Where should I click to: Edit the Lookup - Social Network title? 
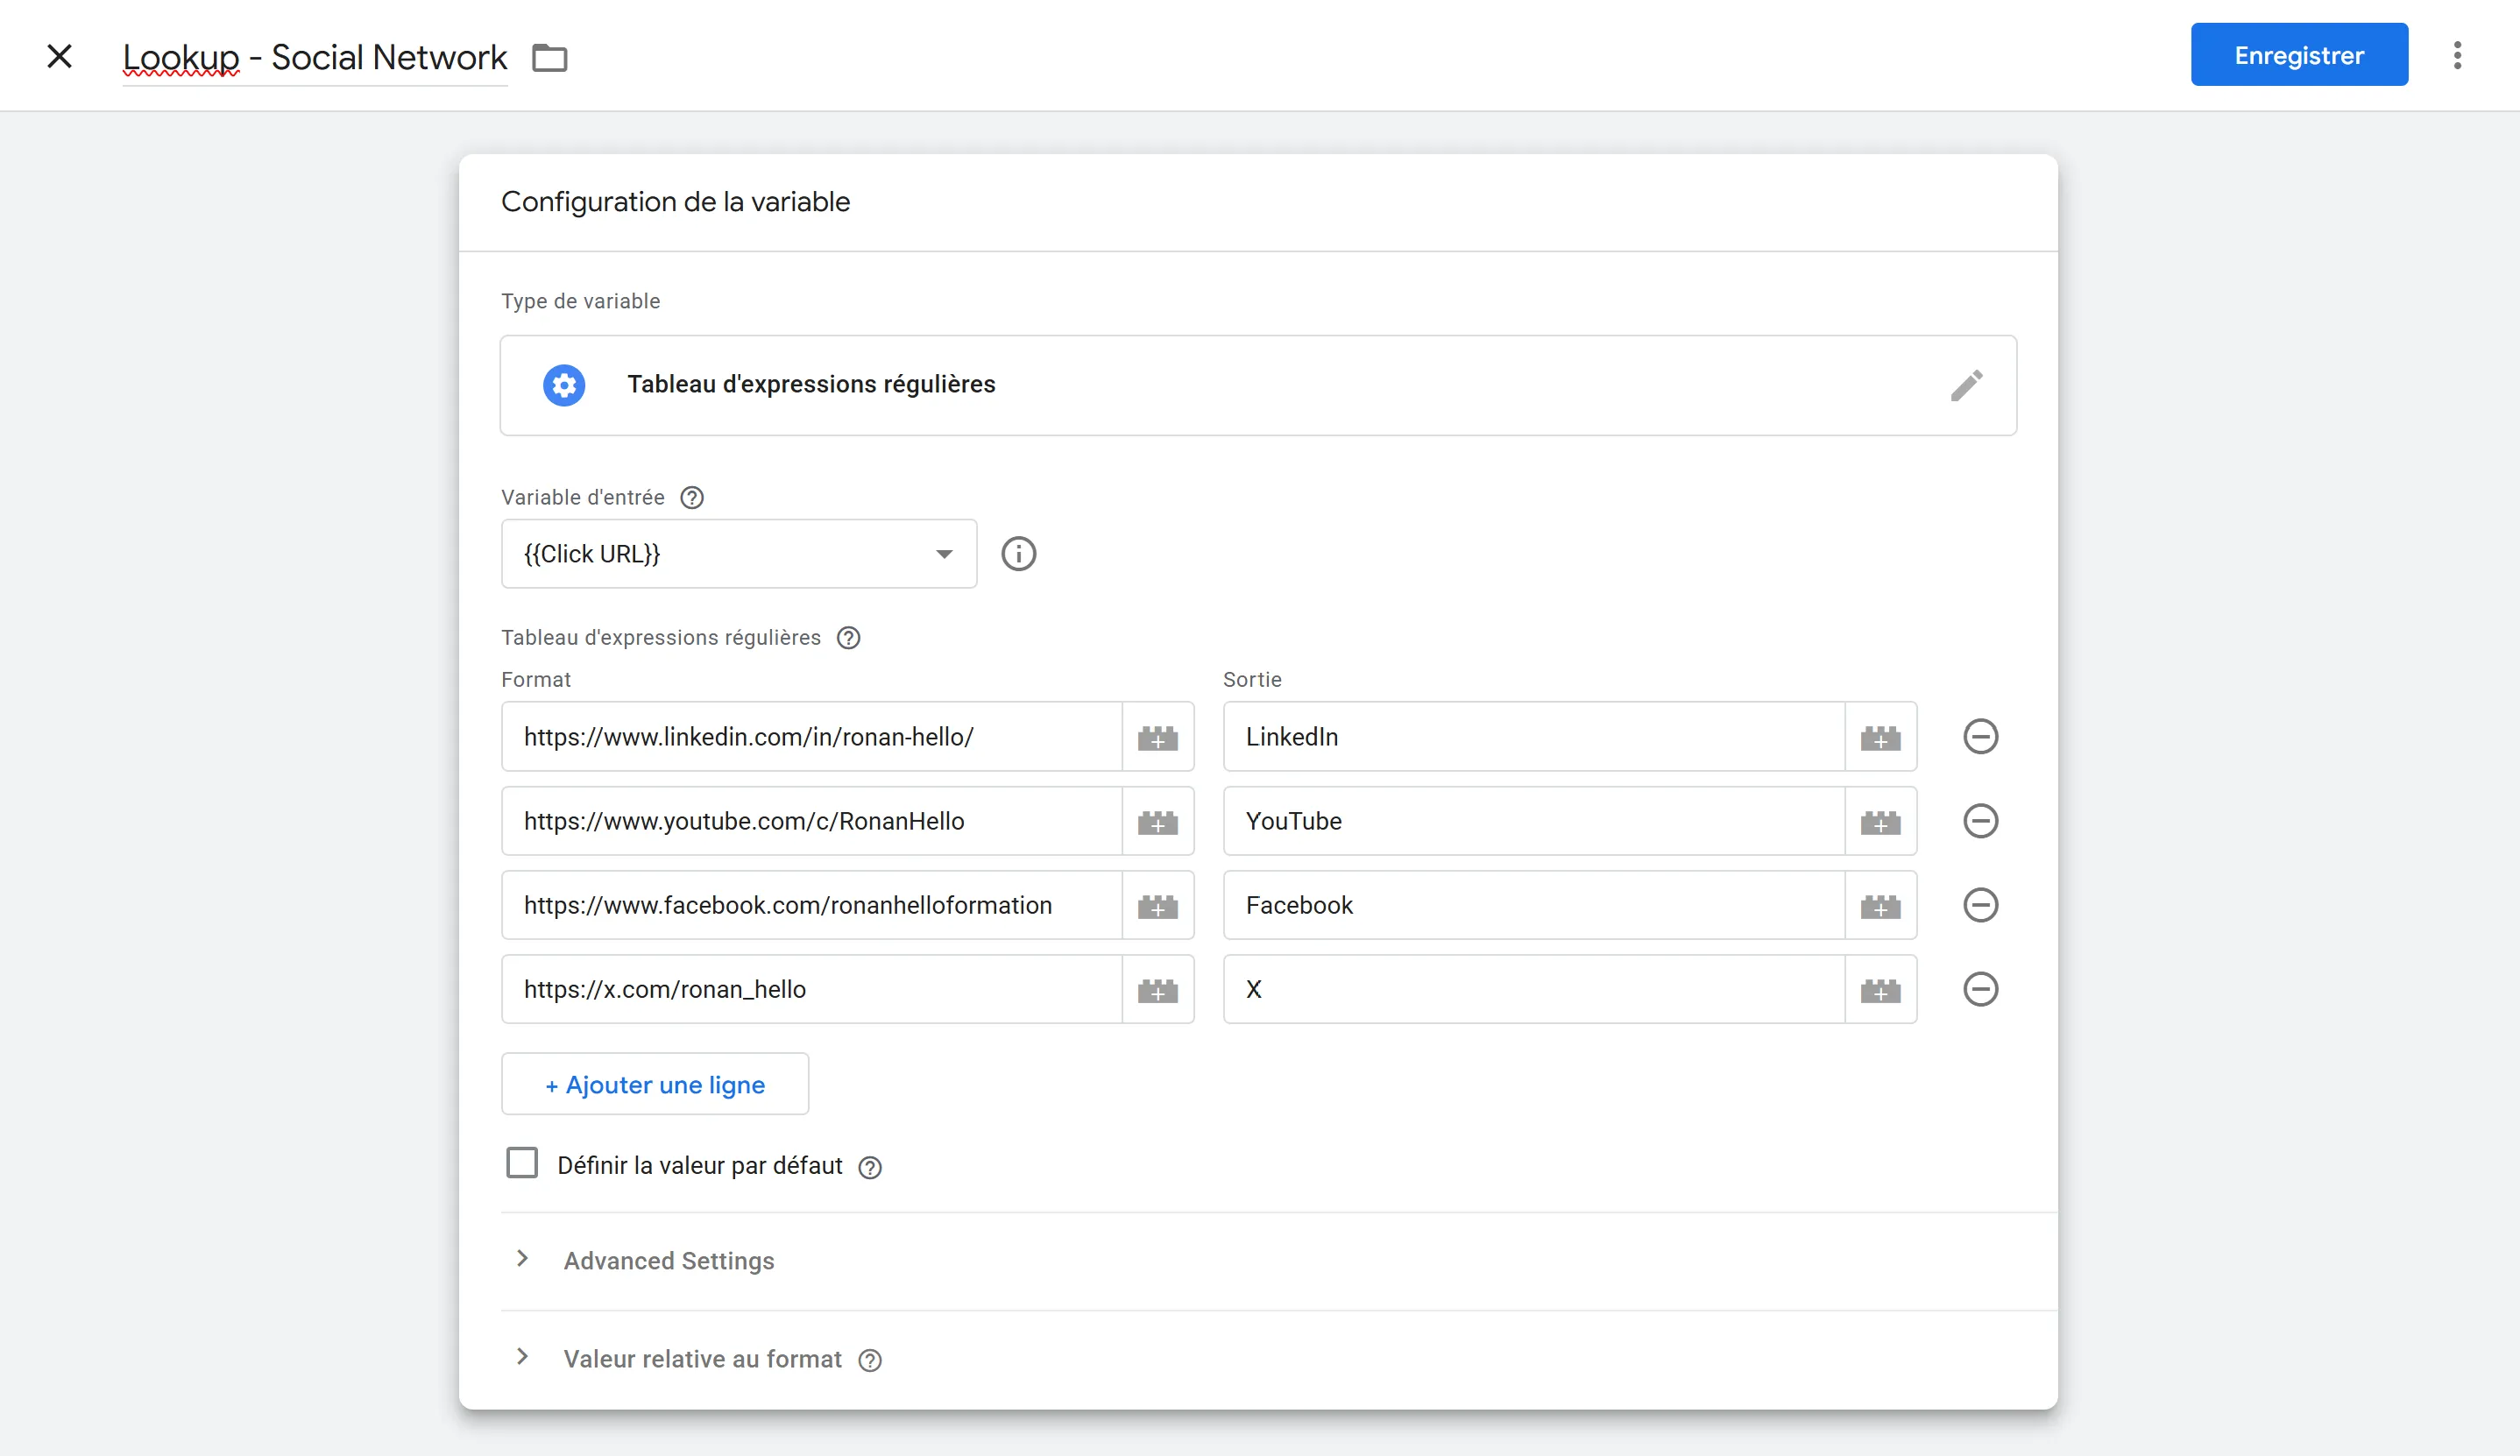[x=314, y=58]
